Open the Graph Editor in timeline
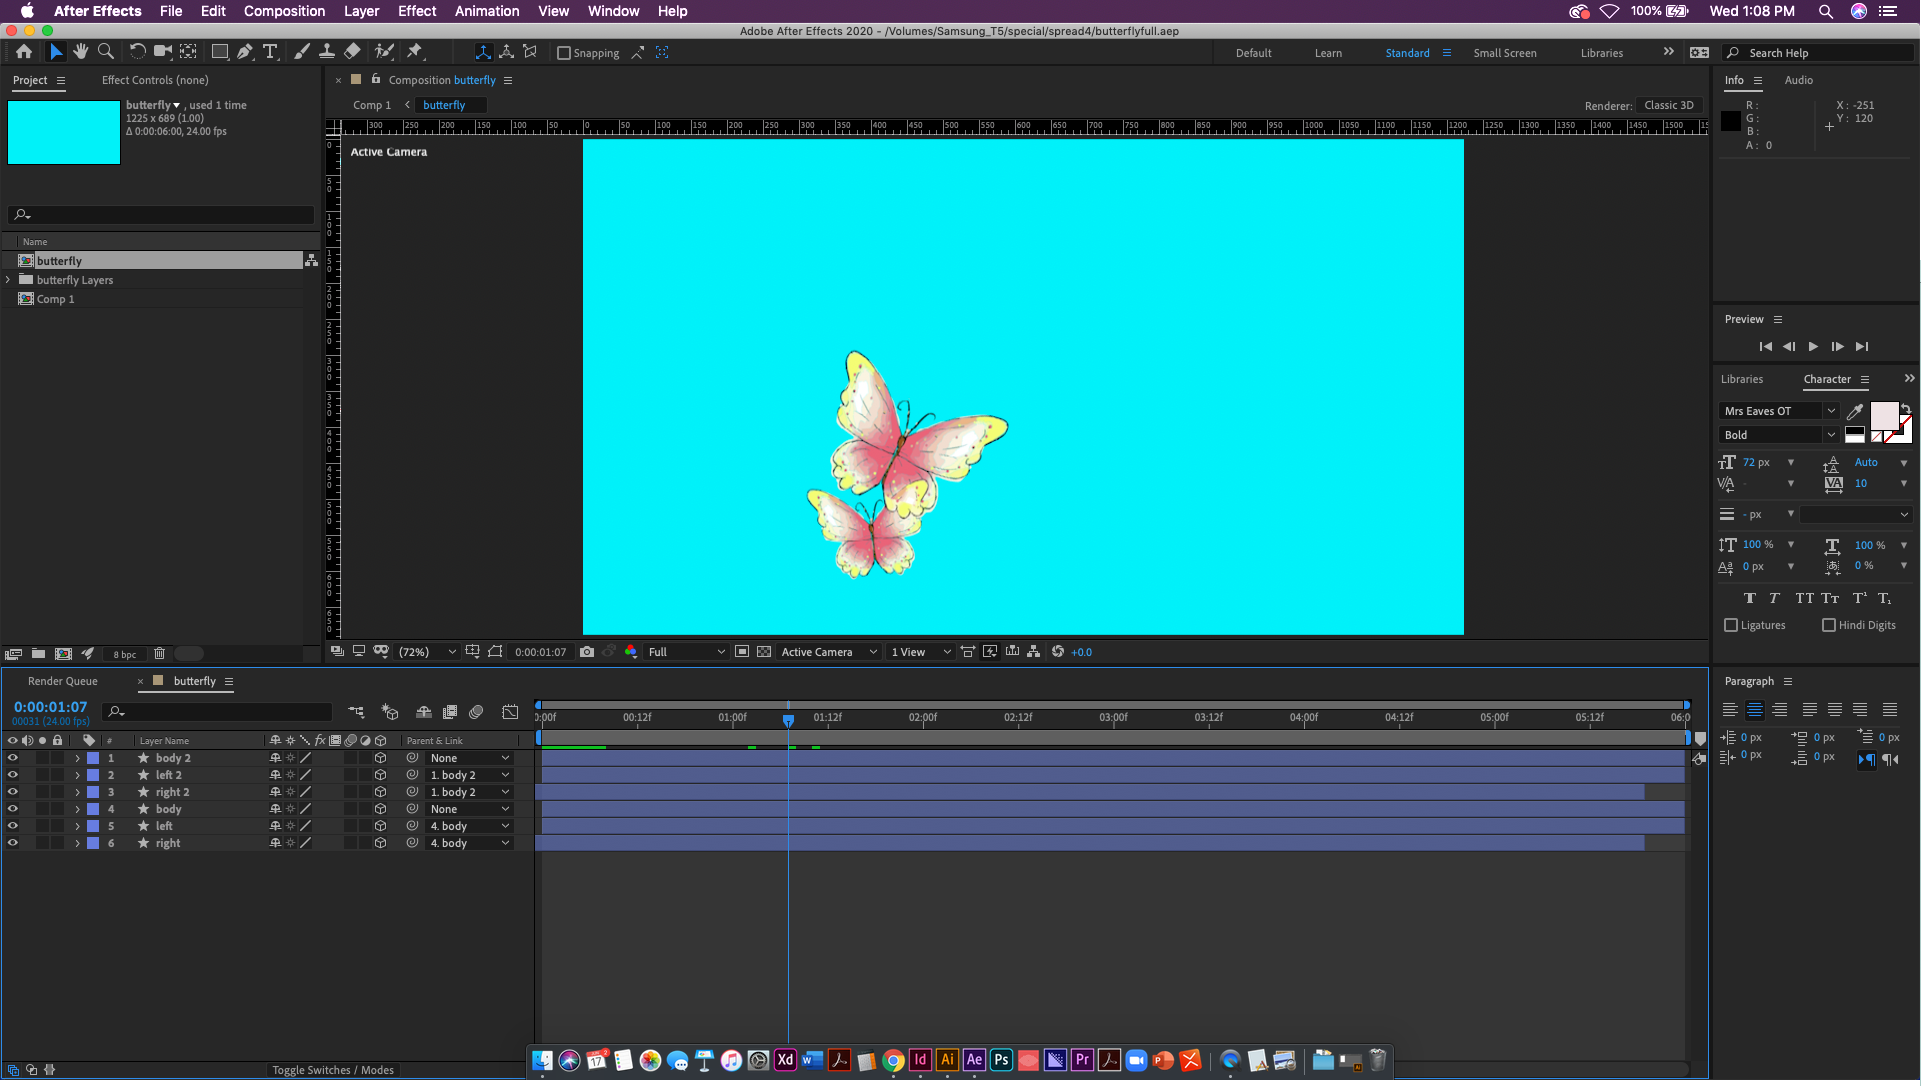This screenshot has height=1086, width=1921. coord(510,712)
